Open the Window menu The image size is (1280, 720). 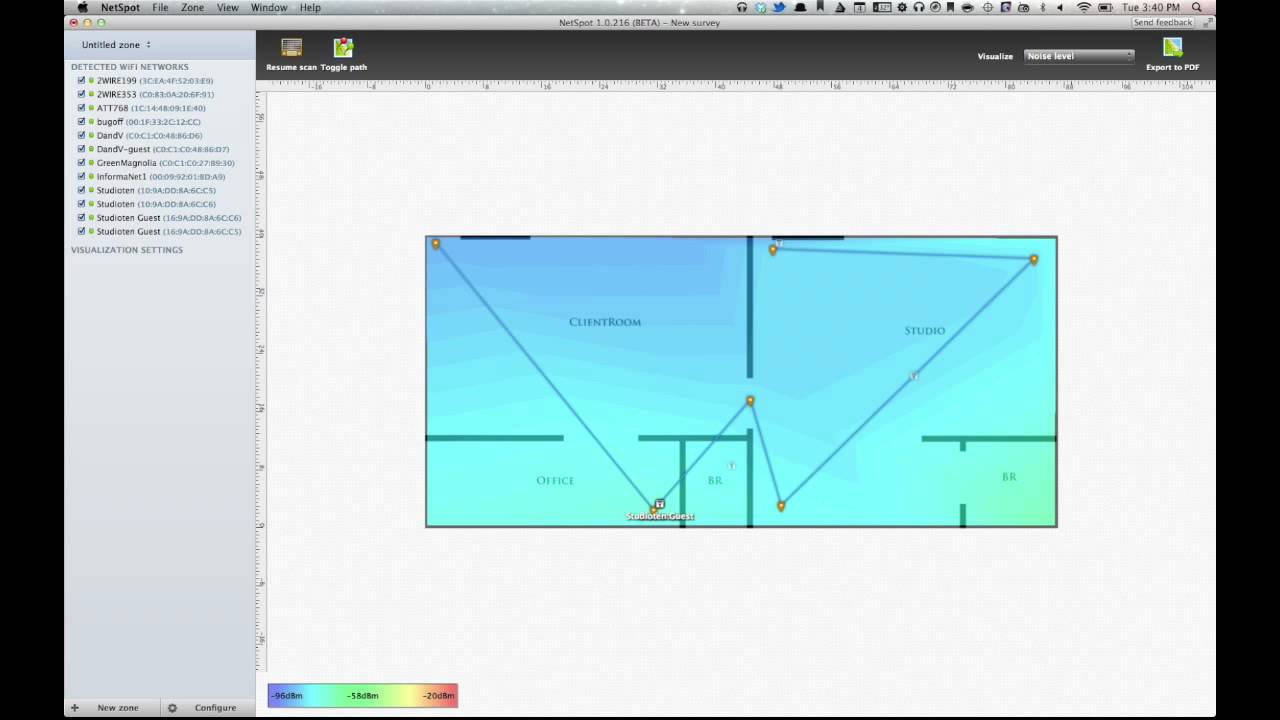[269, 7]
